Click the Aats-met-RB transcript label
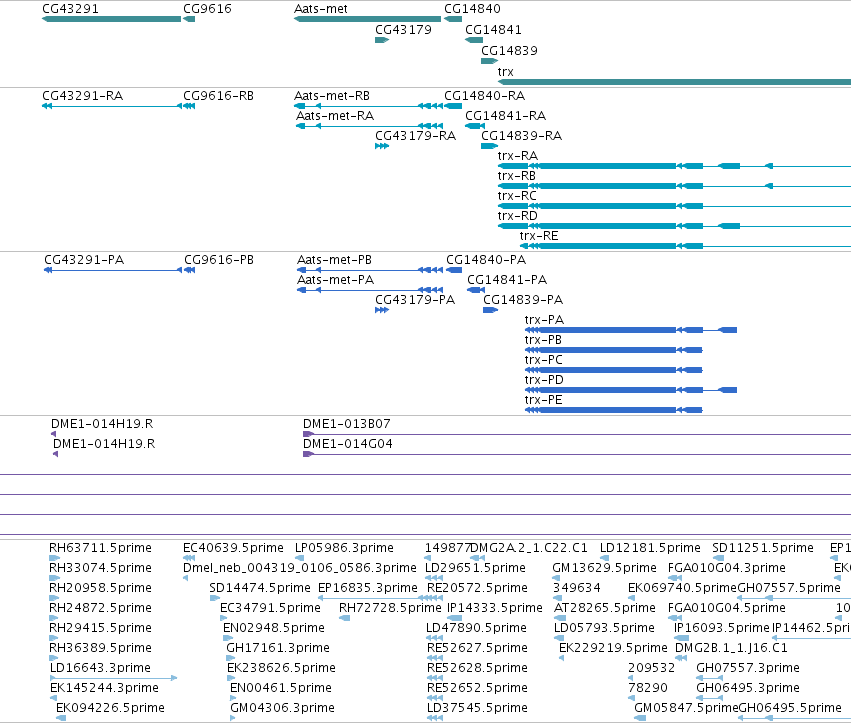The width and height of the screenshot is (851, 723). pos(332,96)
